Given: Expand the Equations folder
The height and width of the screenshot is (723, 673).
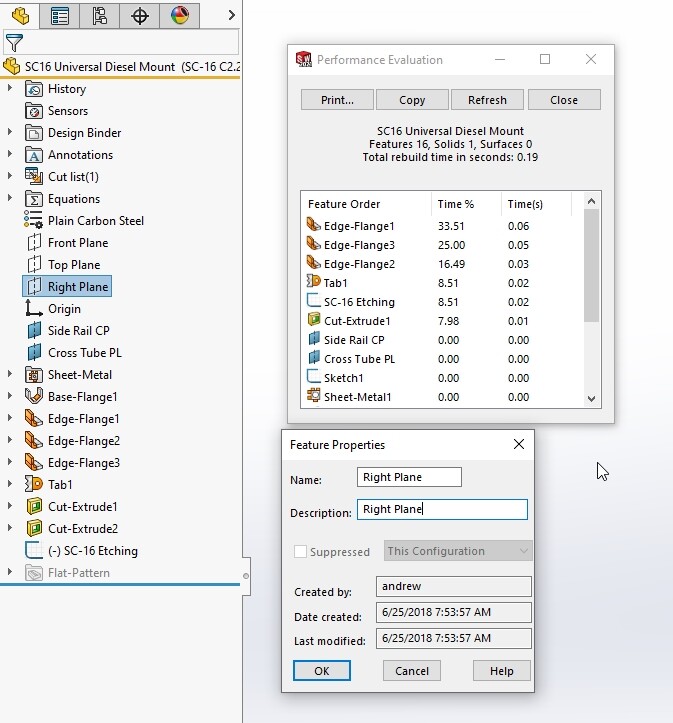Looking at the screenshot, I should (x=10, y=198).
